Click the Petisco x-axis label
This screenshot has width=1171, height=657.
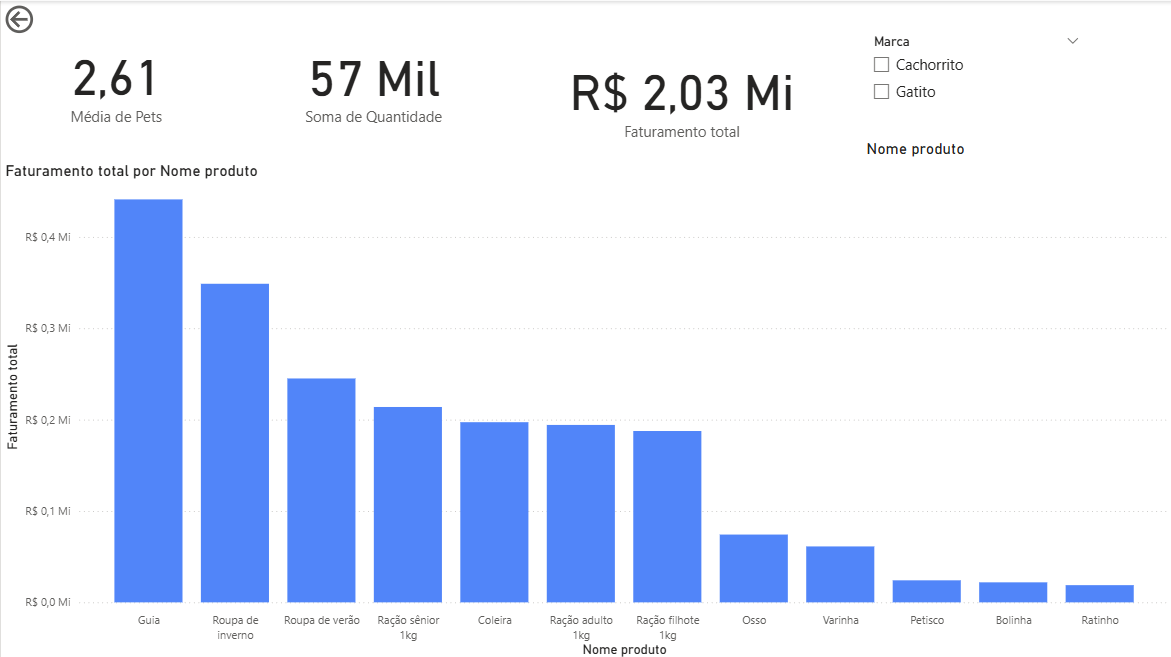(x=927, y=620)
